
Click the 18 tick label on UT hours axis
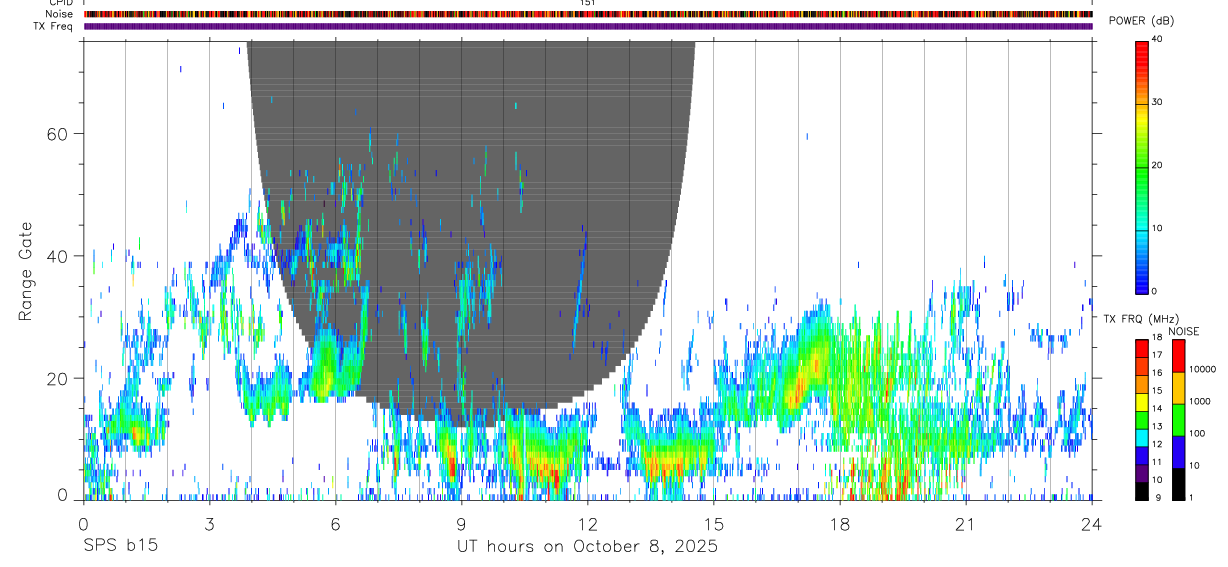840,523
